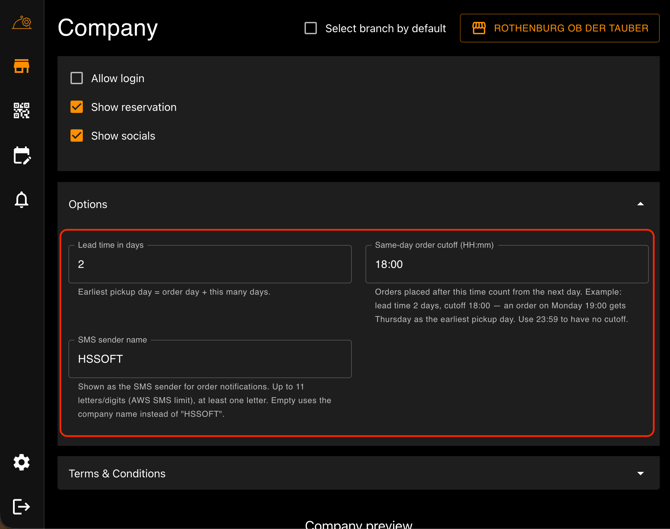Open the app logo icon in sidebar
Screen dimensions: 670x529
pos(22,22)
